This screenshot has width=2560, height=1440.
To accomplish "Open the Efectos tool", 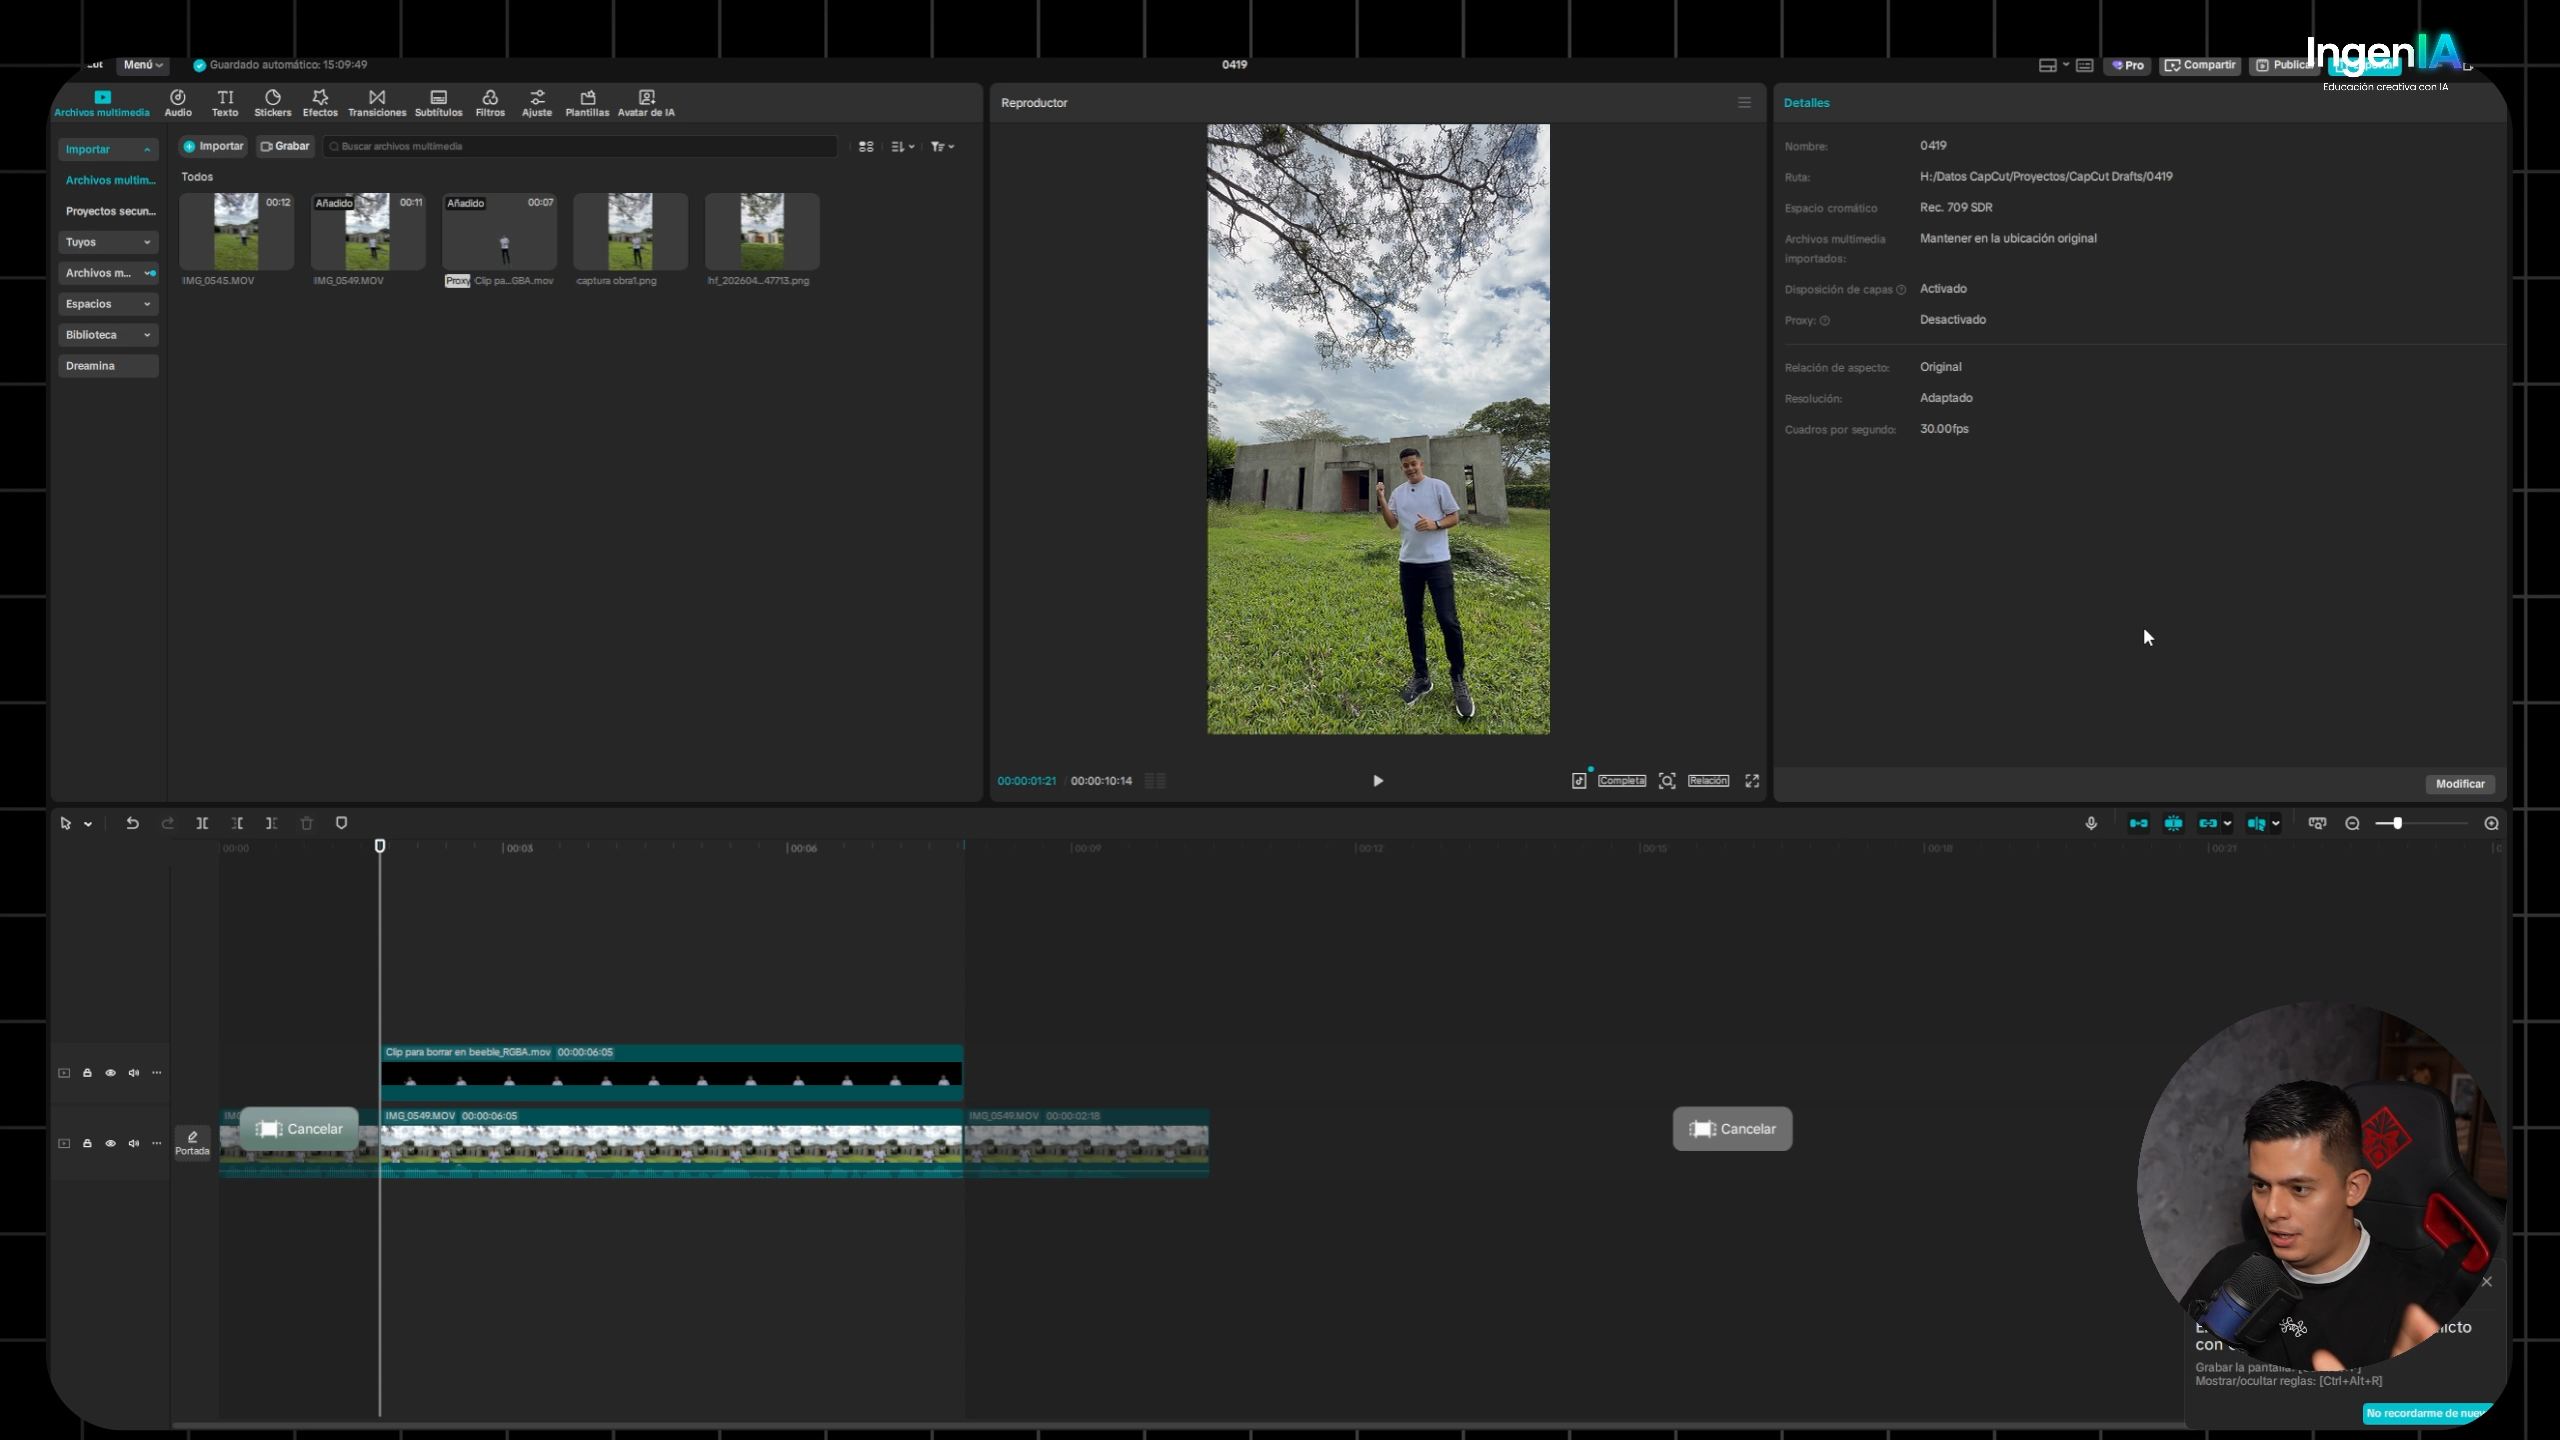I will click(x=320, y=103).
